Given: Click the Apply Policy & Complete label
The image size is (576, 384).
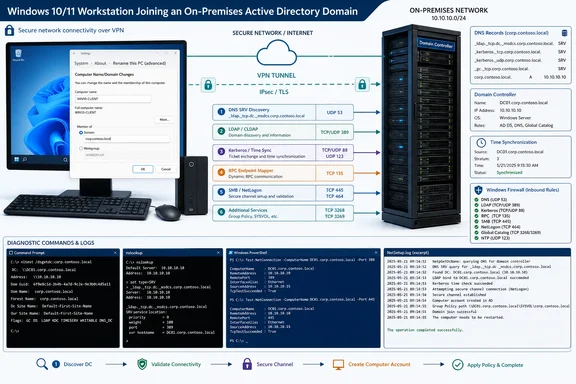Looking at the screenshot, I should click(495, 365).
